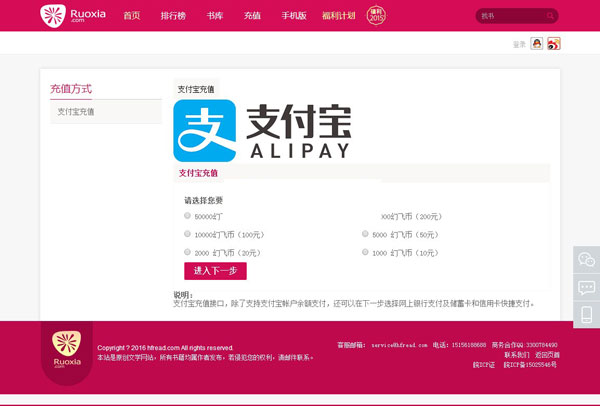Image resolution: width=600 pixels, height=406 pixels.
Task: Select 5000 幻飞币 (50元) option
Action: pyautogui.click(x=365, y=234)
